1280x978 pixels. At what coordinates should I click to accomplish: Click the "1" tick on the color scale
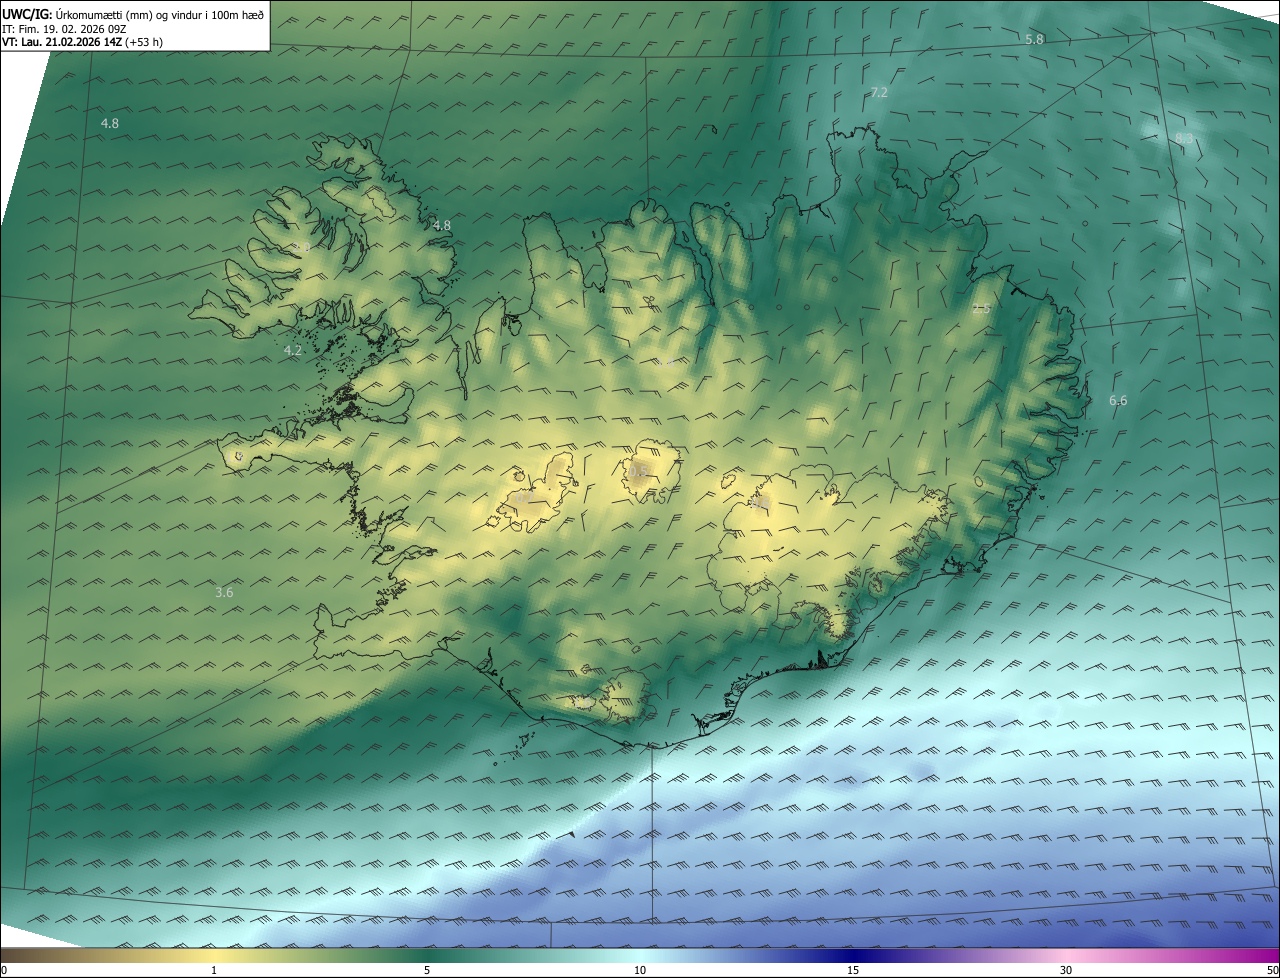[214, 970]
